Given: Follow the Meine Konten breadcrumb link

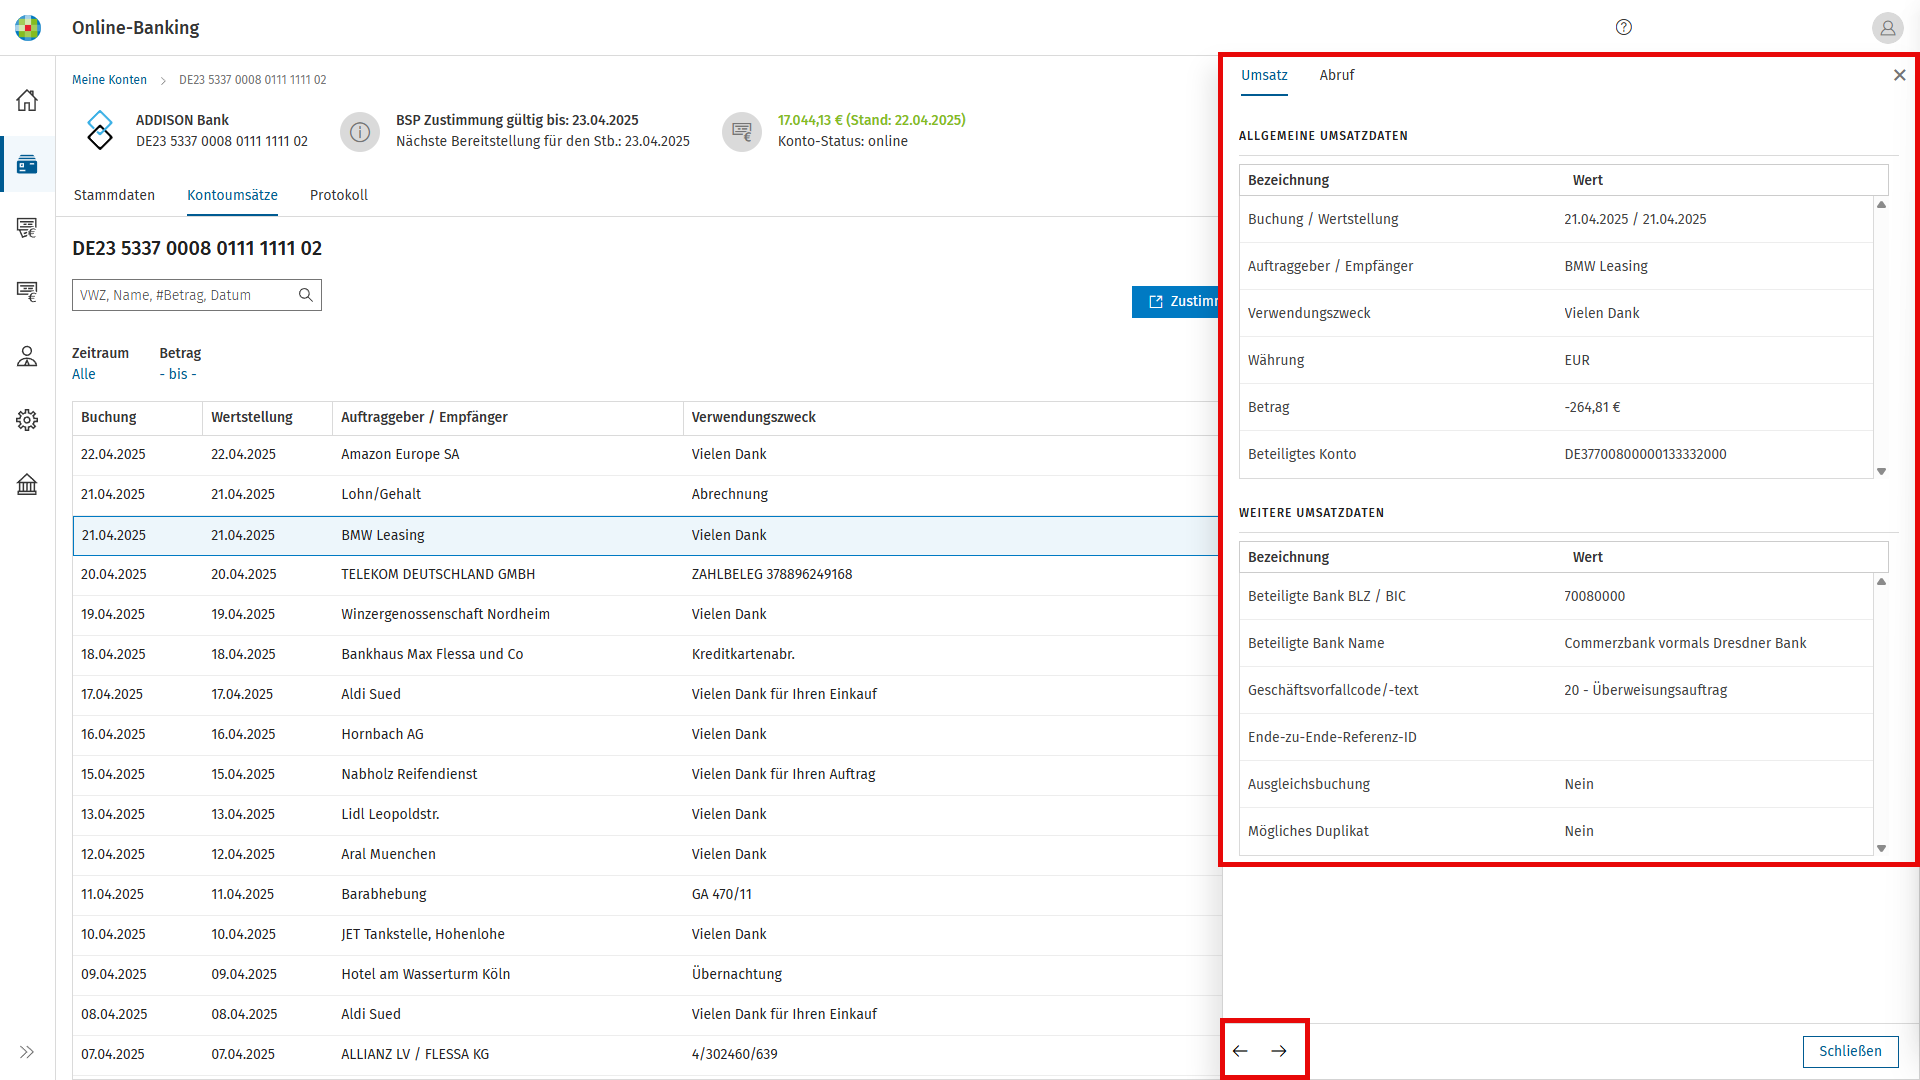Looking at the screenshot, I should (109, 80).
